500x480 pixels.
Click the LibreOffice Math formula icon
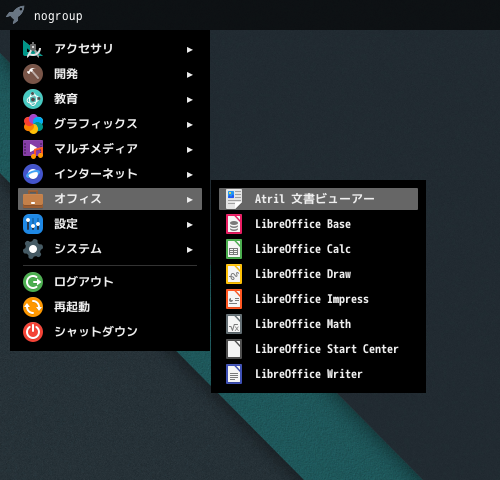[x=234, y=324]
